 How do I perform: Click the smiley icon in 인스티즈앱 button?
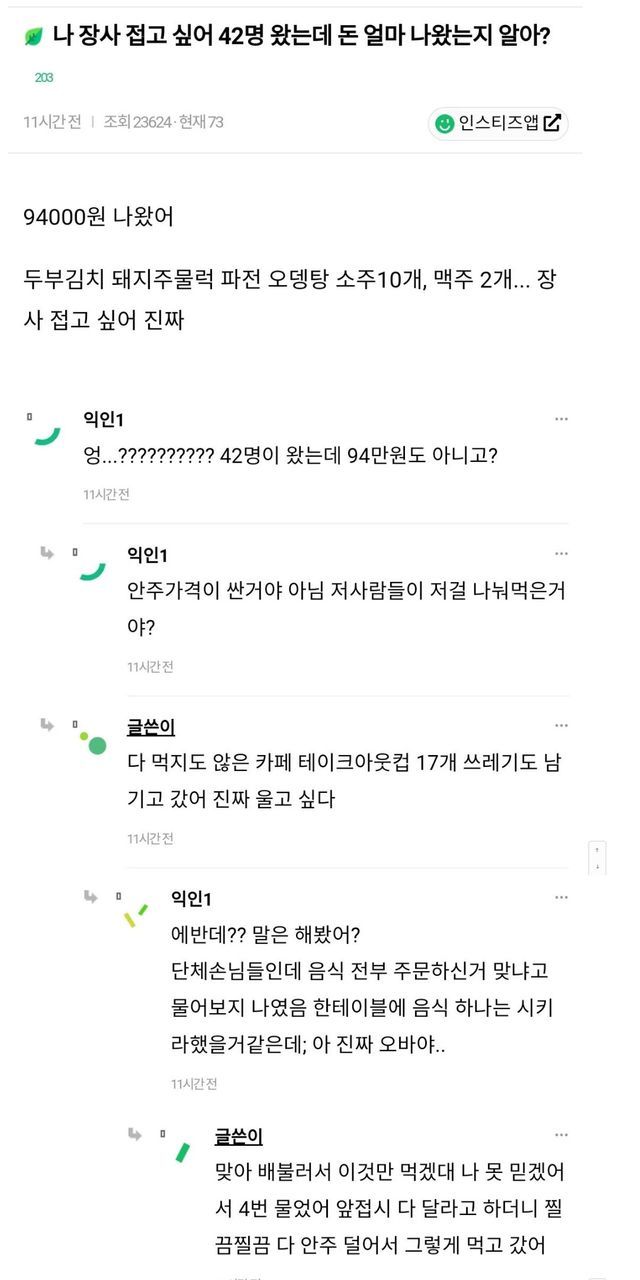pyautogui.click(x=444, y=123)
